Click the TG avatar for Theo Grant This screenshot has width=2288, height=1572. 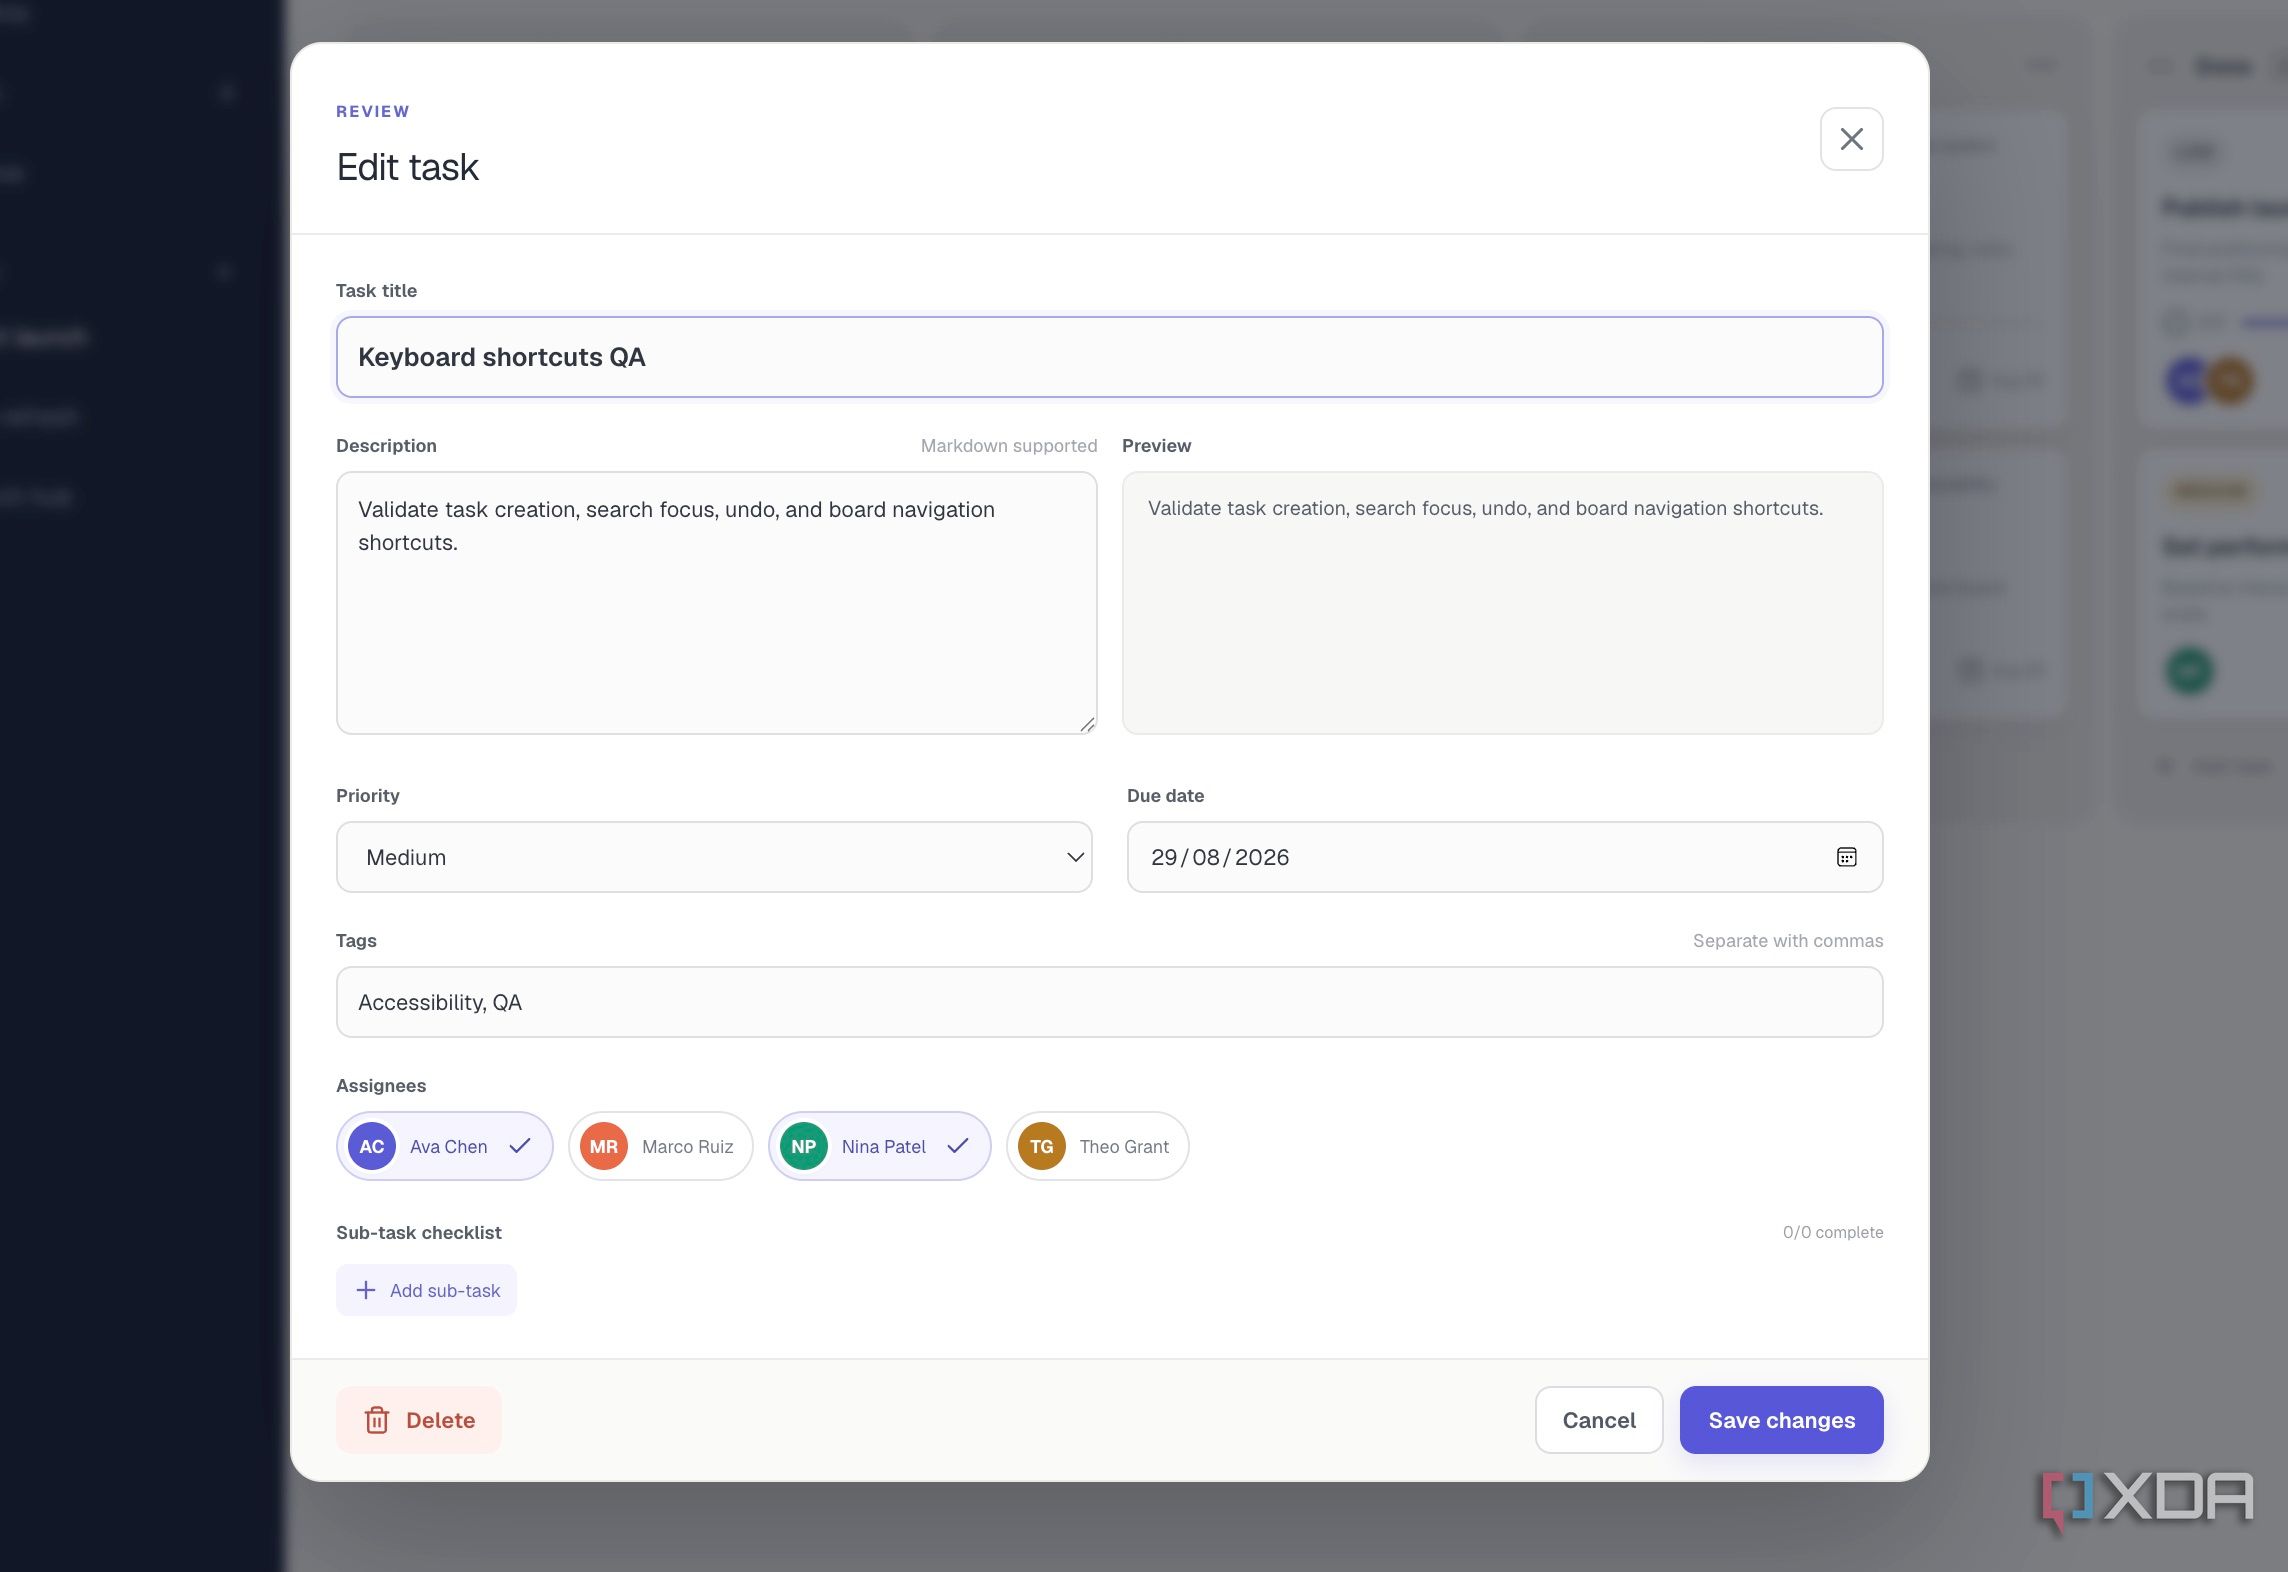click(1042, 1146)
